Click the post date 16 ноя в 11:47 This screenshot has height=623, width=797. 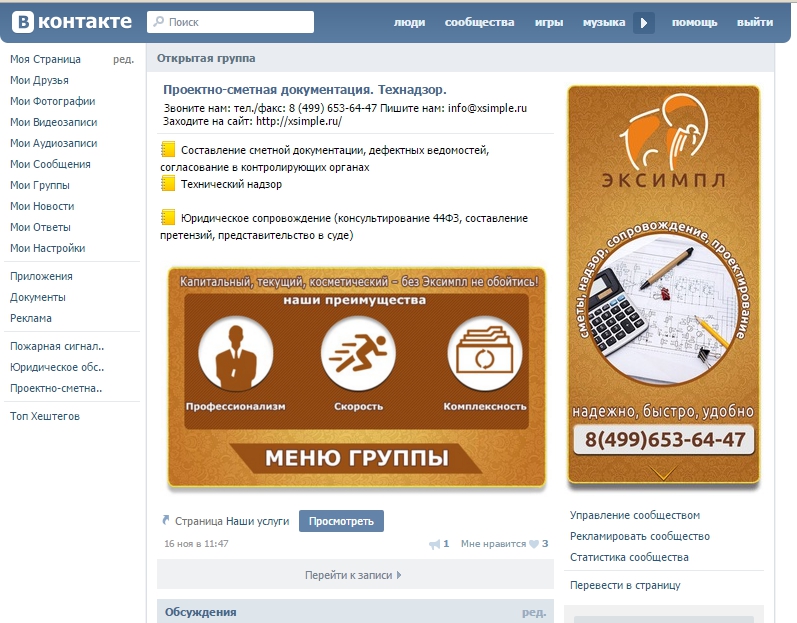point(196,544)
